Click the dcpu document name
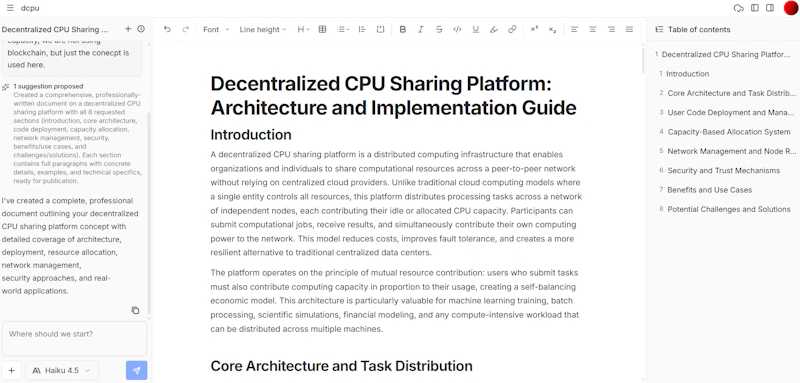 30,8
